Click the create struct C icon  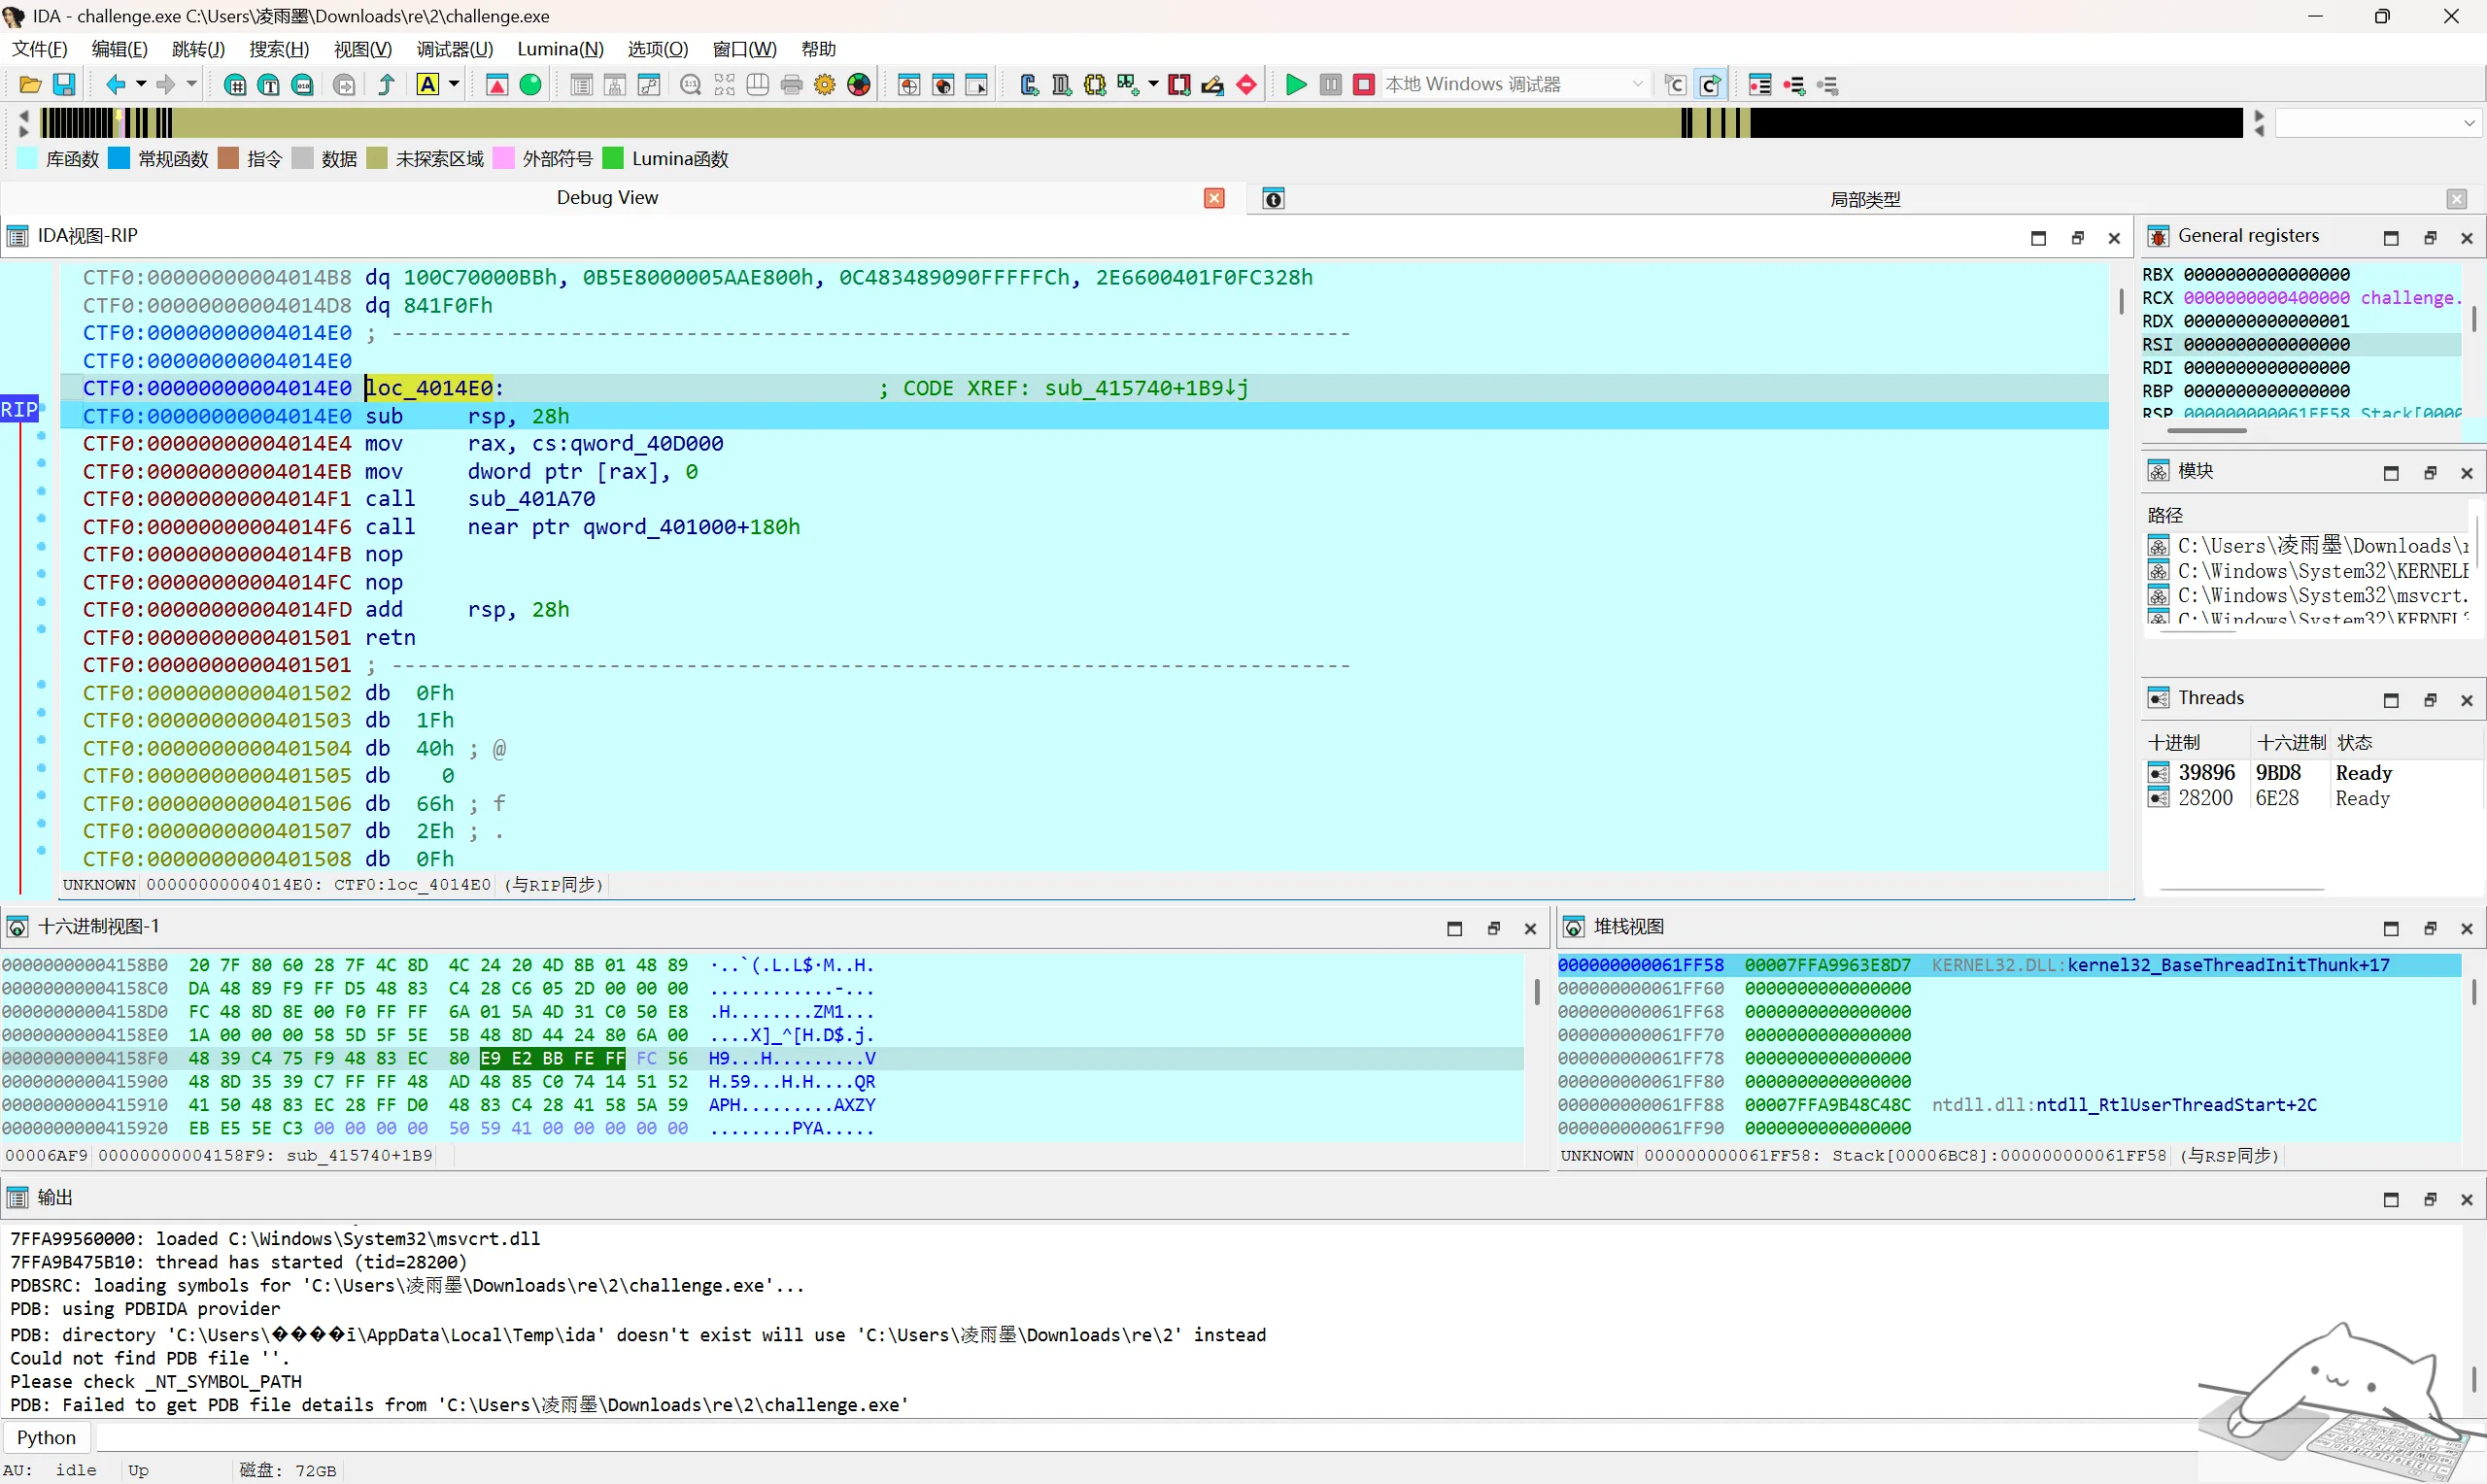pyautogui.click(x=1029, y=85)
